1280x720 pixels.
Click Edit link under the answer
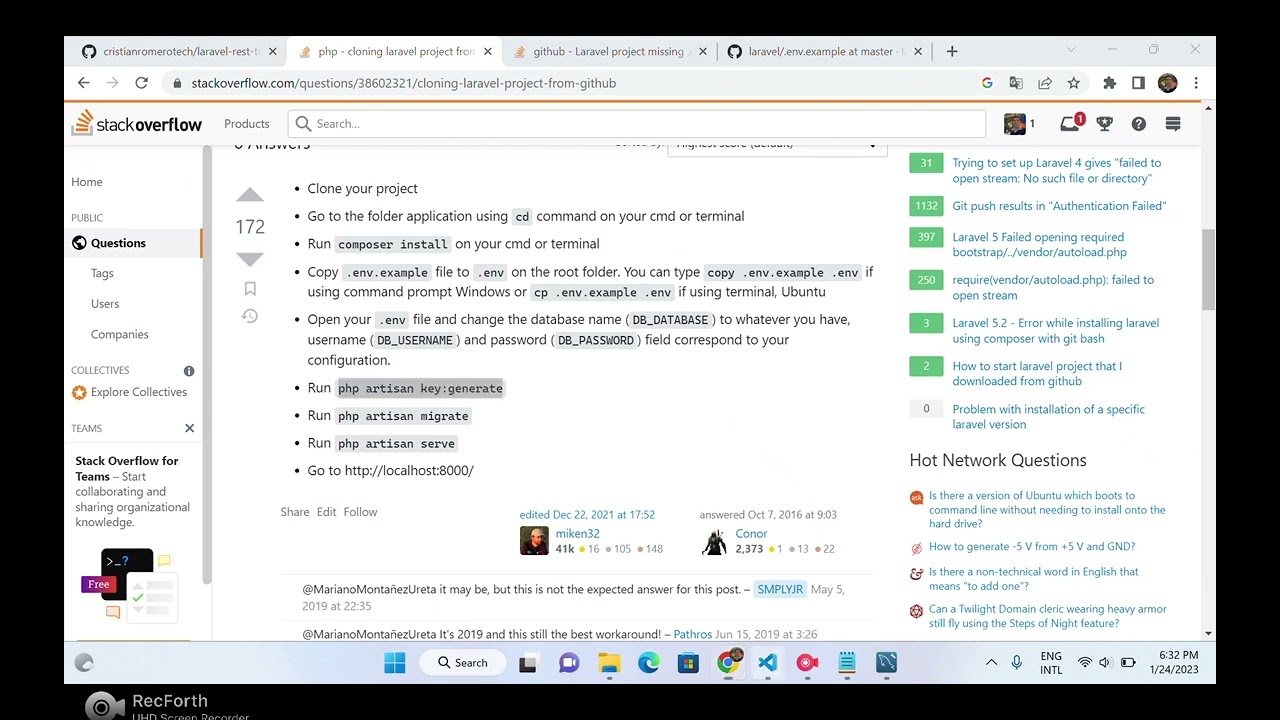327,512
